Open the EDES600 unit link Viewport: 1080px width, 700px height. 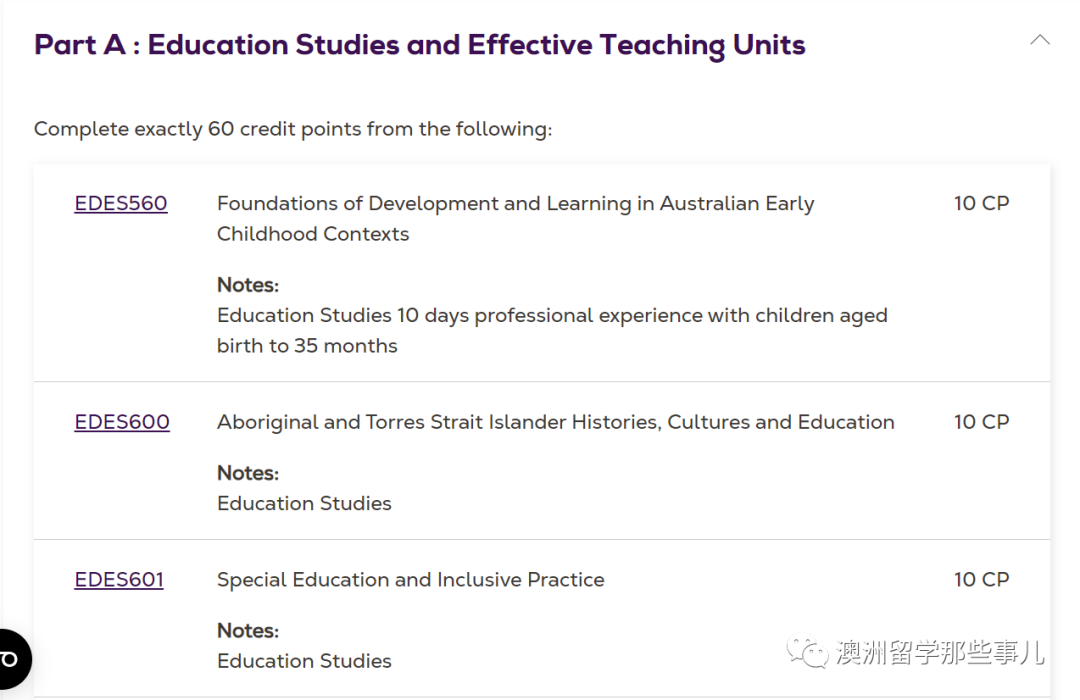[122, 422]
